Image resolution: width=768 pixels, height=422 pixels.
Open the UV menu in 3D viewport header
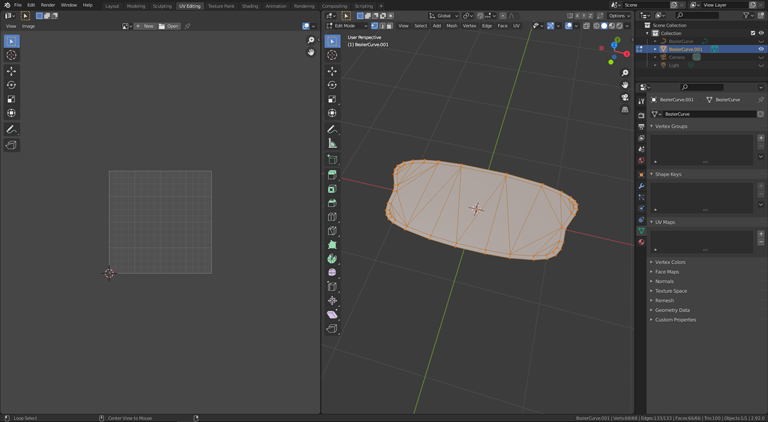click(x=516, y=26)
